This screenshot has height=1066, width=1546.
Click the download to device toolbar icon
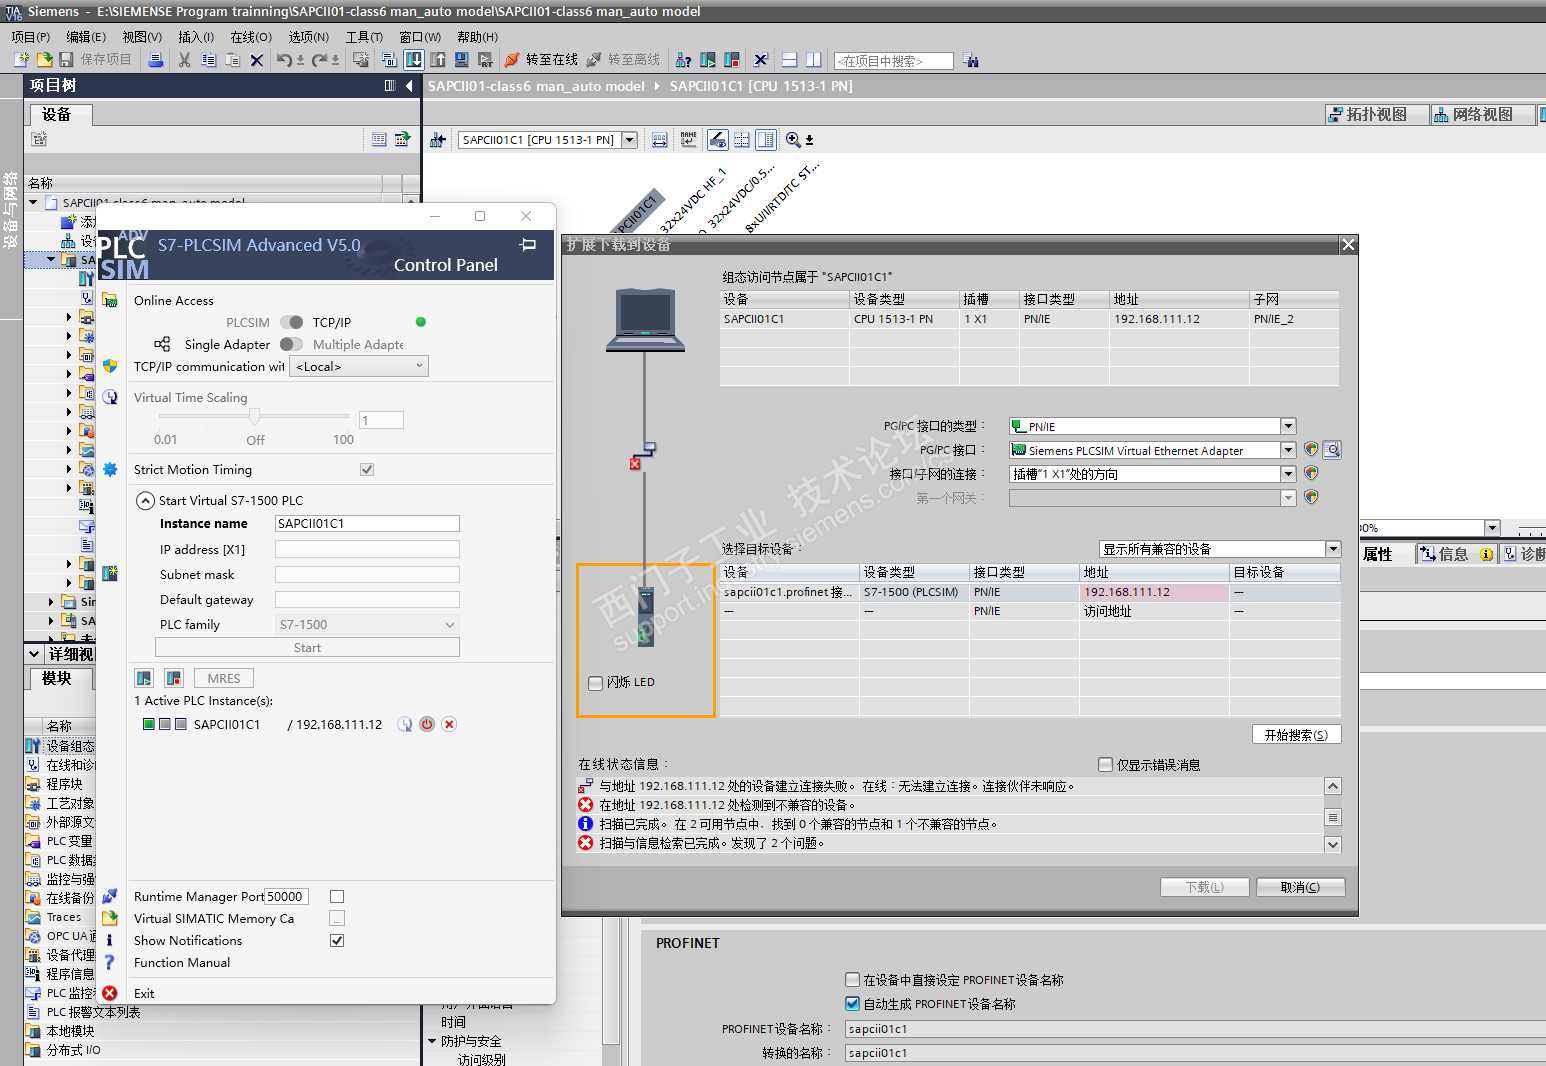[413, 60]
